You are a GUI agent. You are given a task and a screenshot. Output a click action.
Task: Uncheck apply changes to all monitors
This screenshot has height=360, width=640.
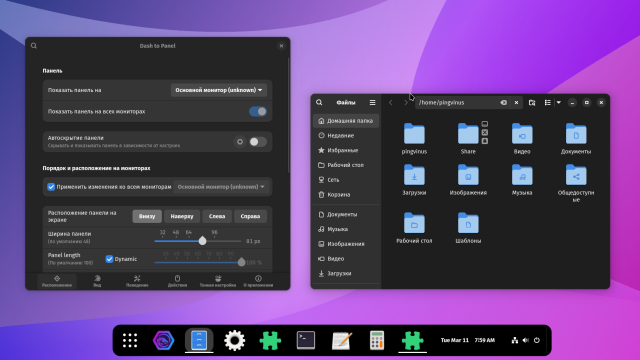[x=51, y=187]
